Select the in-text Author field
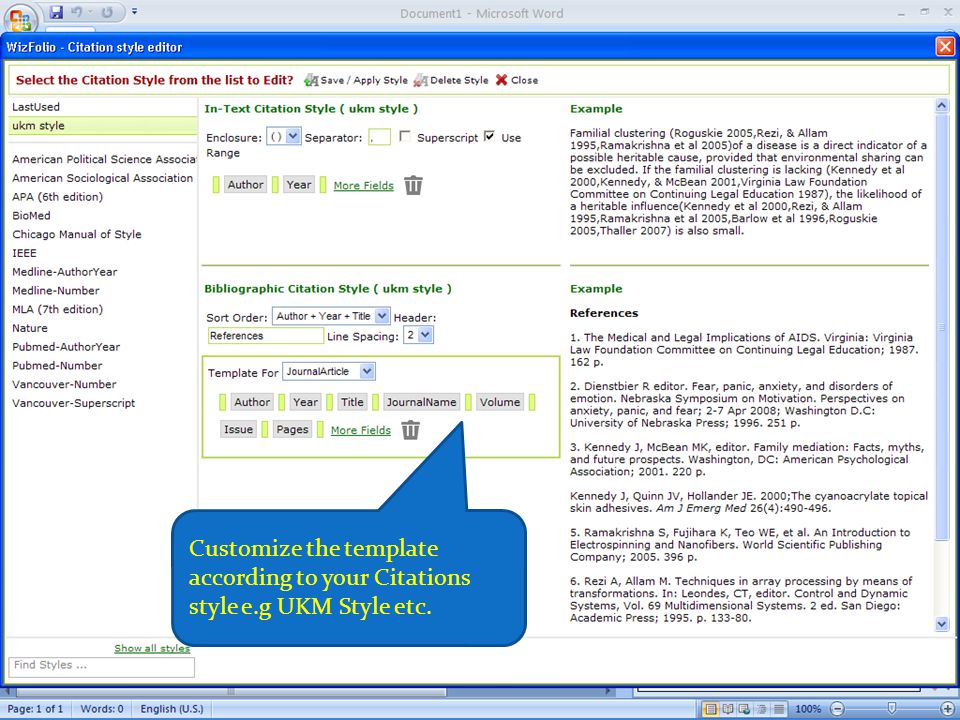This screenshot has width=960, height=720. 246,184
